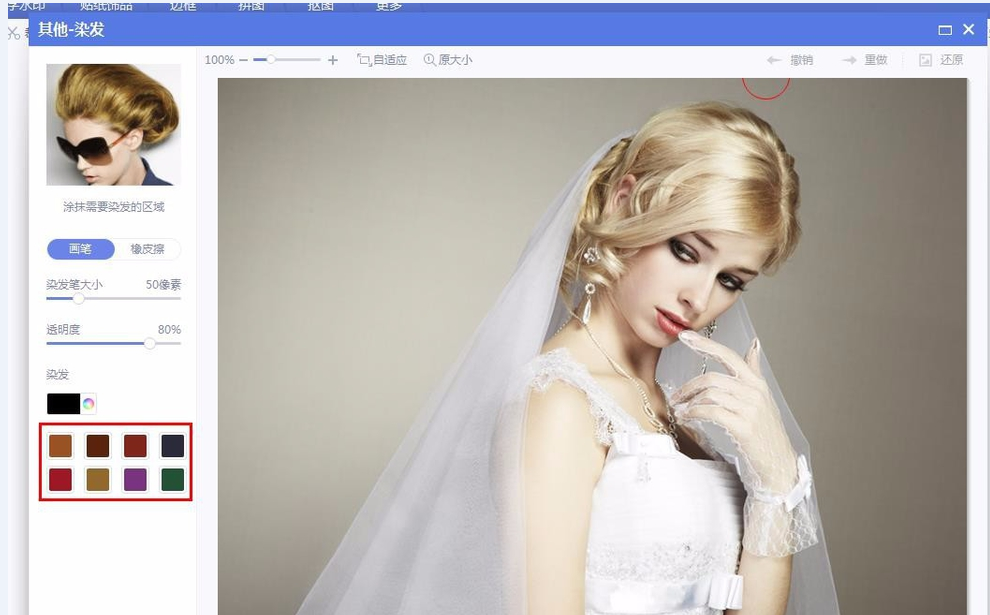
Task: Close the 其他-染发 dialog
Action: pos(969,29)
